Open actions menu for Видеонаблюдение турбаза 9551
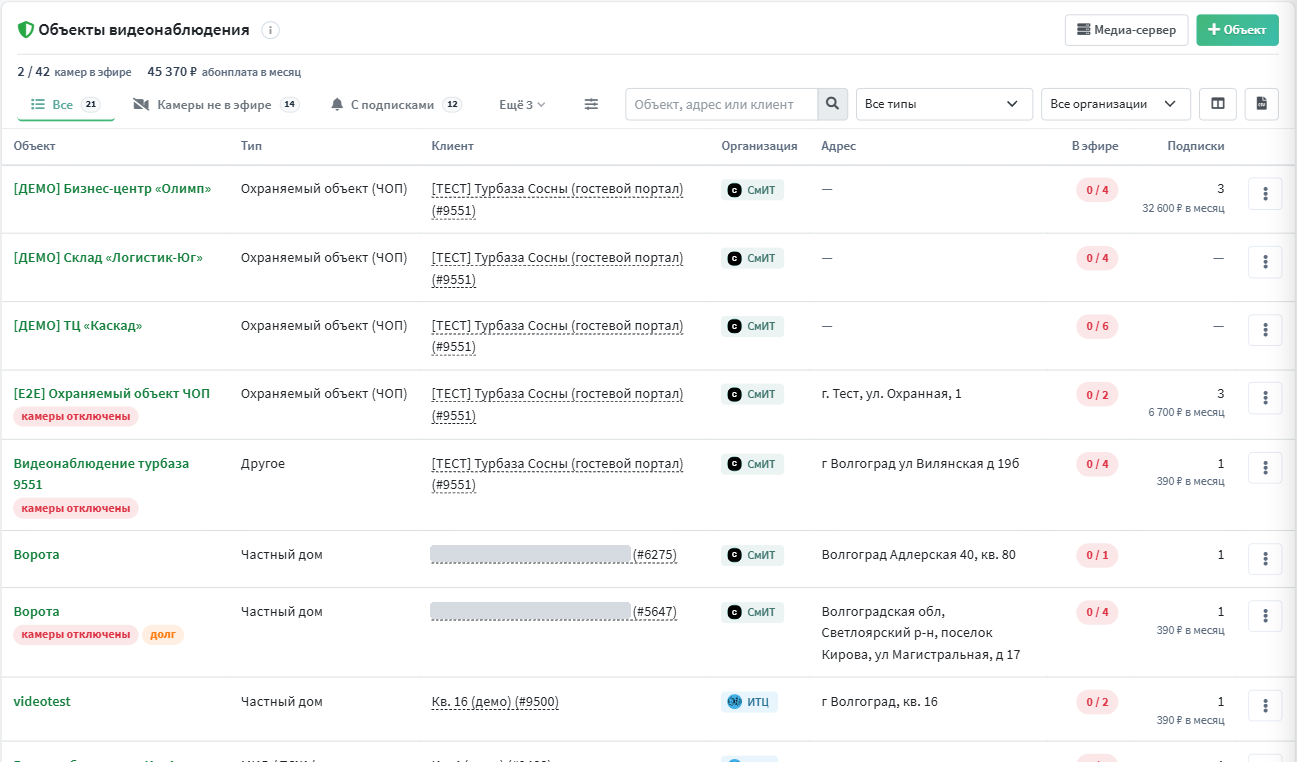 pyautogui.click(x=1265, y=468)
